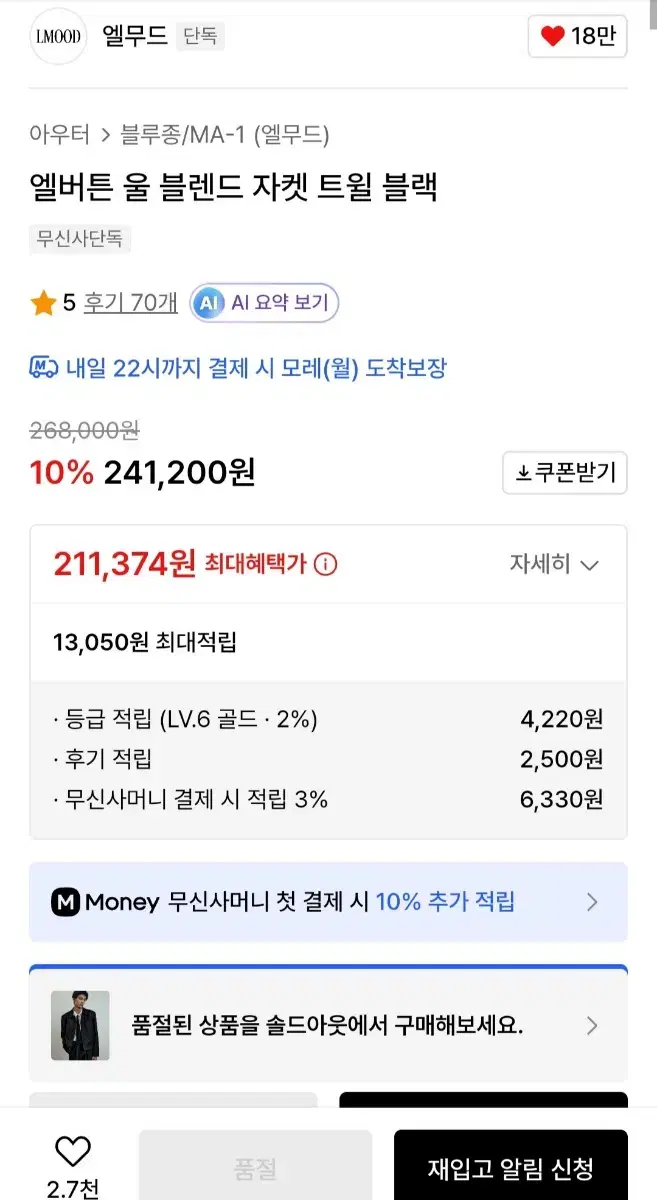Open the AI 요약 보기 summary
657x1200 pixels.
265,303
